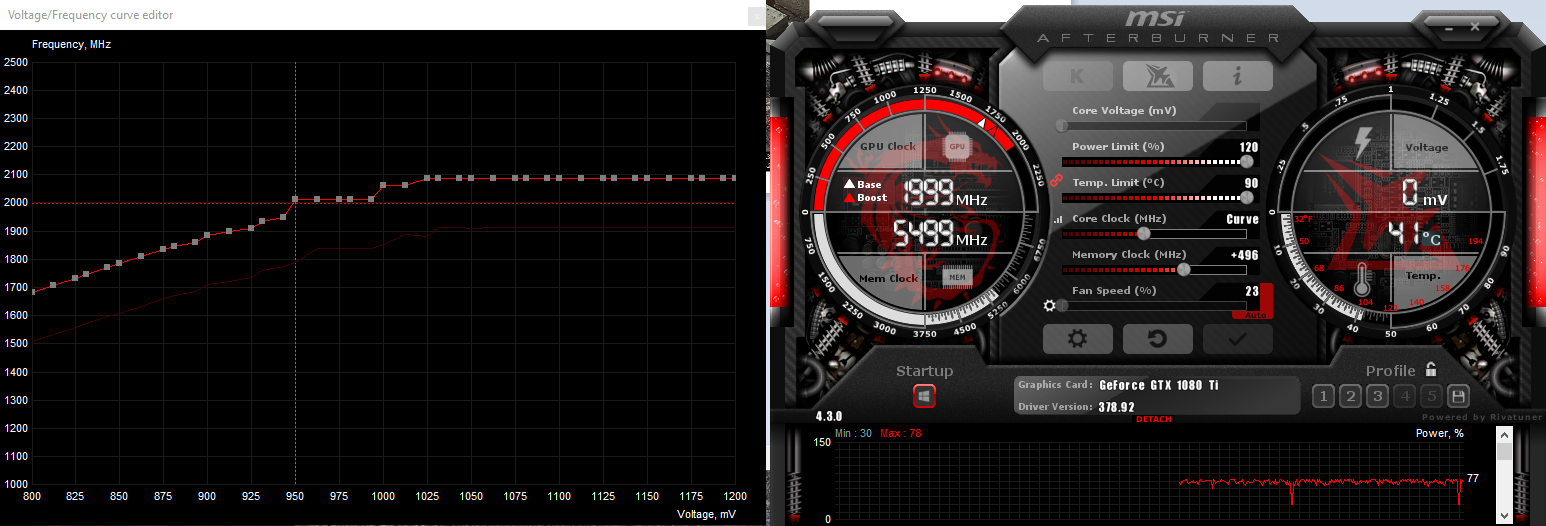Image resolution: width=1546 pixels, height=526 pixels.
Task: Click Fan Speed value 23
Action: coord(1251,291)
